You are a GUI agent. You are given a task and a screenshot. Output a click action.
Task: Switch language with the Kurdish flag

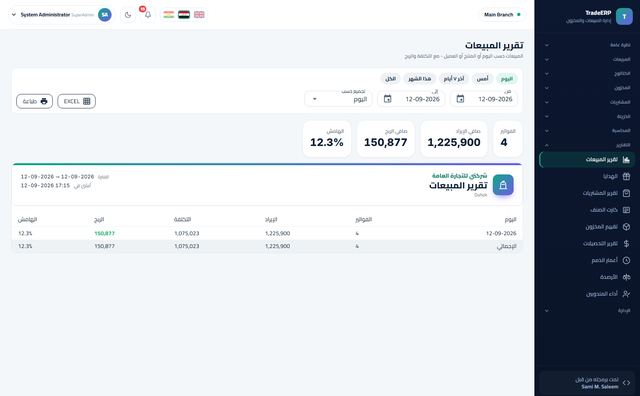pyautogui.click(x=169, y=15)
